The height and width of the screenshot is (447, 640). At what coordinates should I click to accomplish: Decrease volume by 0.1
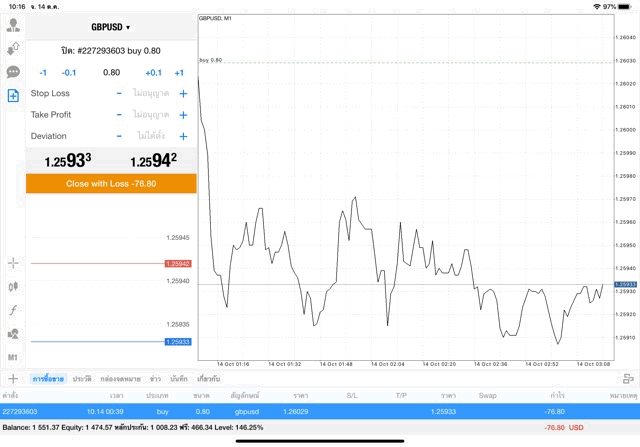(69, 73)
